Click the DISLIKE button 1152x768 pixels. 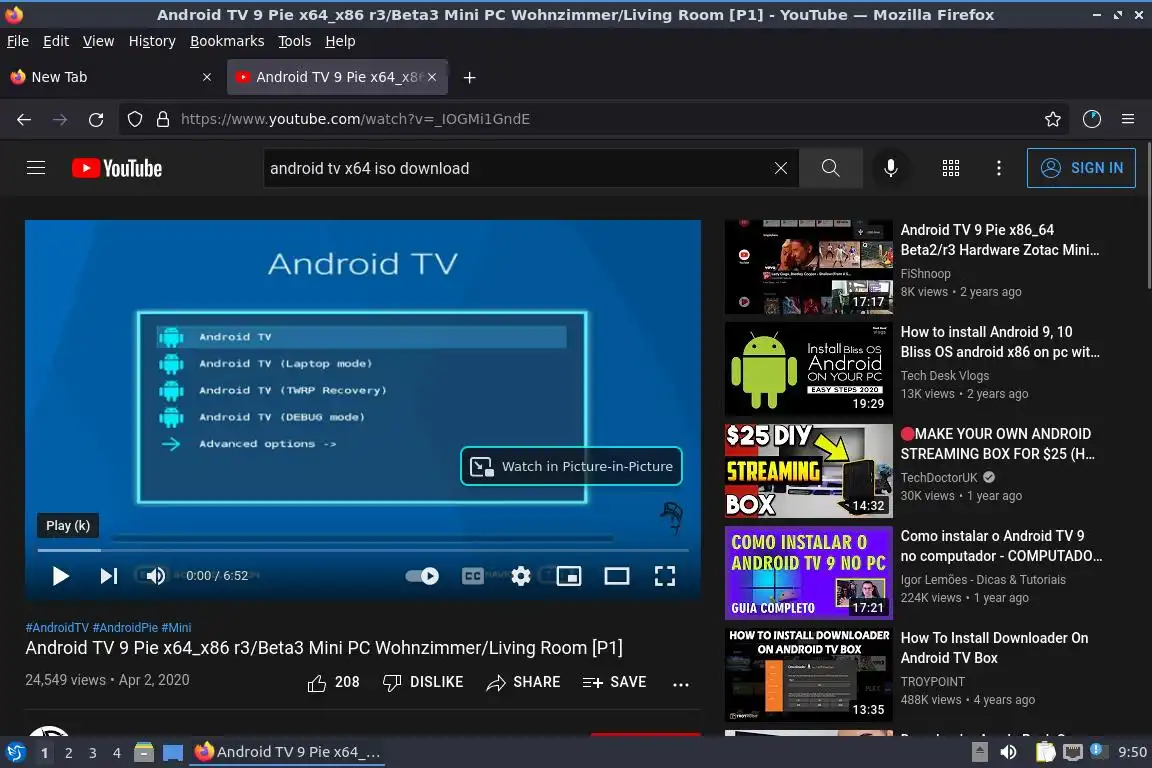[423, 683]
